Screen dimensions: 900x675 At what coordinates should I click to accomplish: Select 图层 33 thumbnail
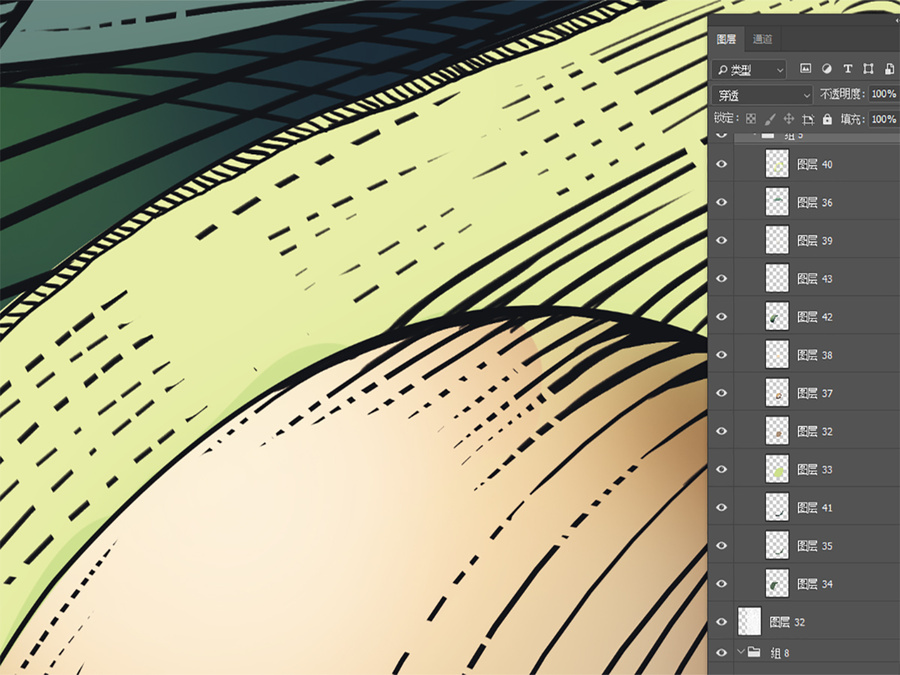(x=777, y=470)
